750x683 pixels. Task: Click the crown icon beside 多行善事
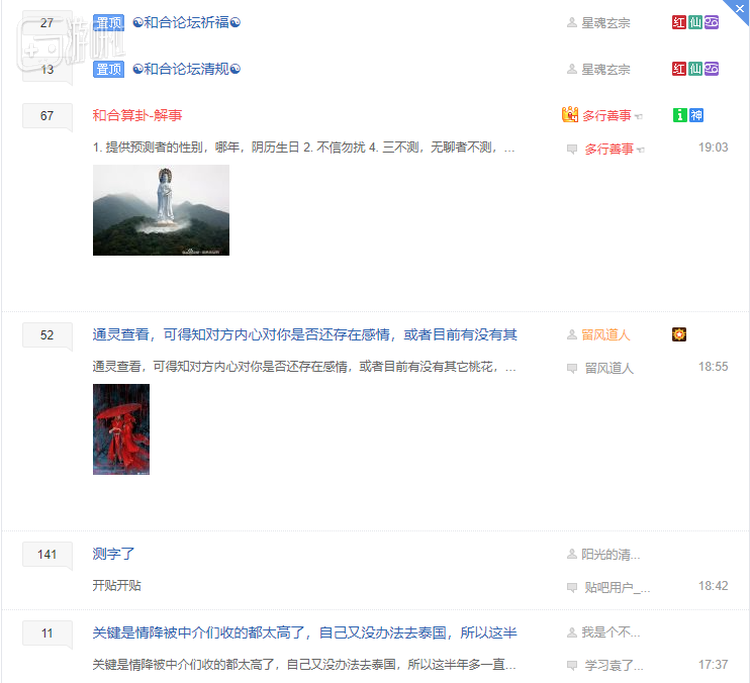pos(570,115)
